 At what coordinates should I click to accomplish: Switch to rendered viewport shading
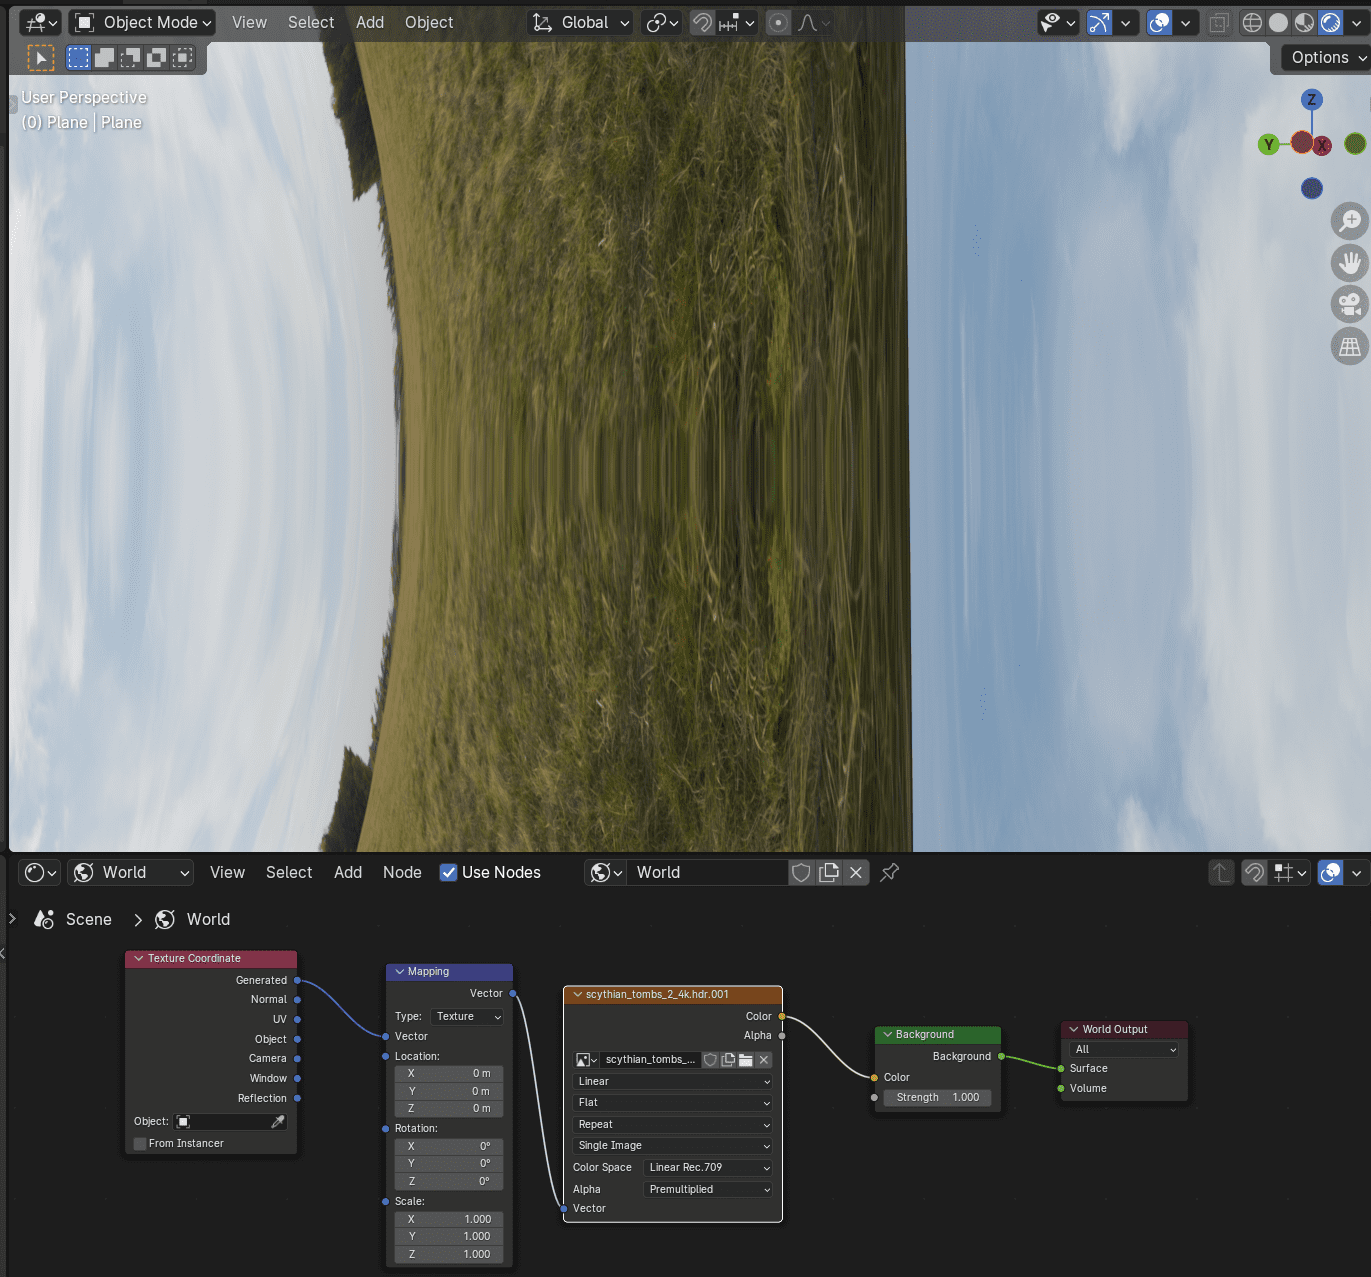click(x=1330, y=22)
